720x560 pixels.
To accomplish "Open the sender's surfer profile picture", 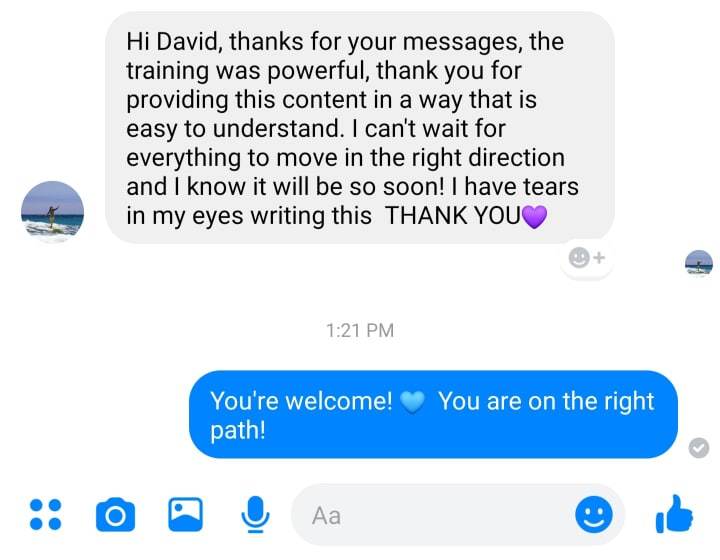I will tap(52, 212).
